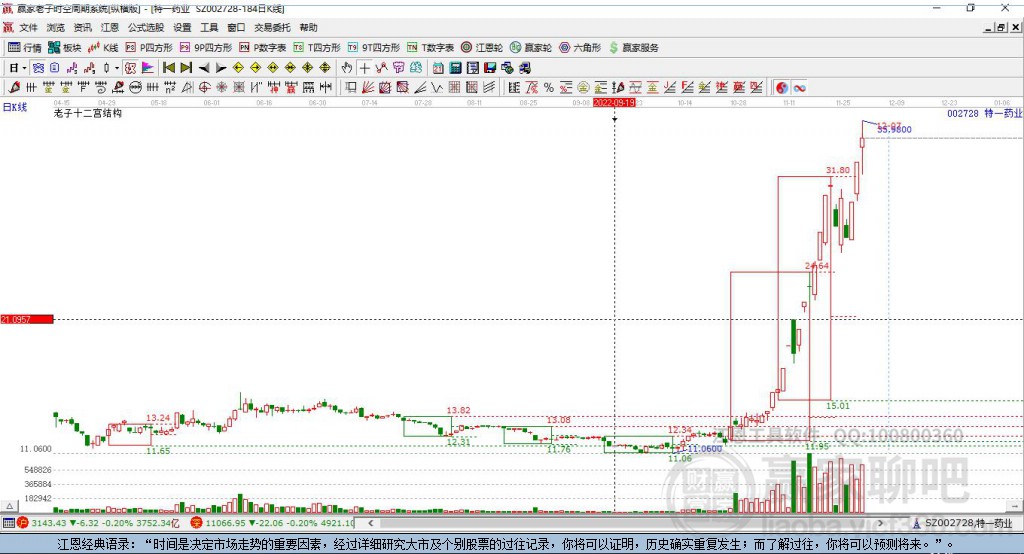Expand bottom panel with left-corner up arrow
The height and width of the screenshot is (554, 1024).
[9, 506]
